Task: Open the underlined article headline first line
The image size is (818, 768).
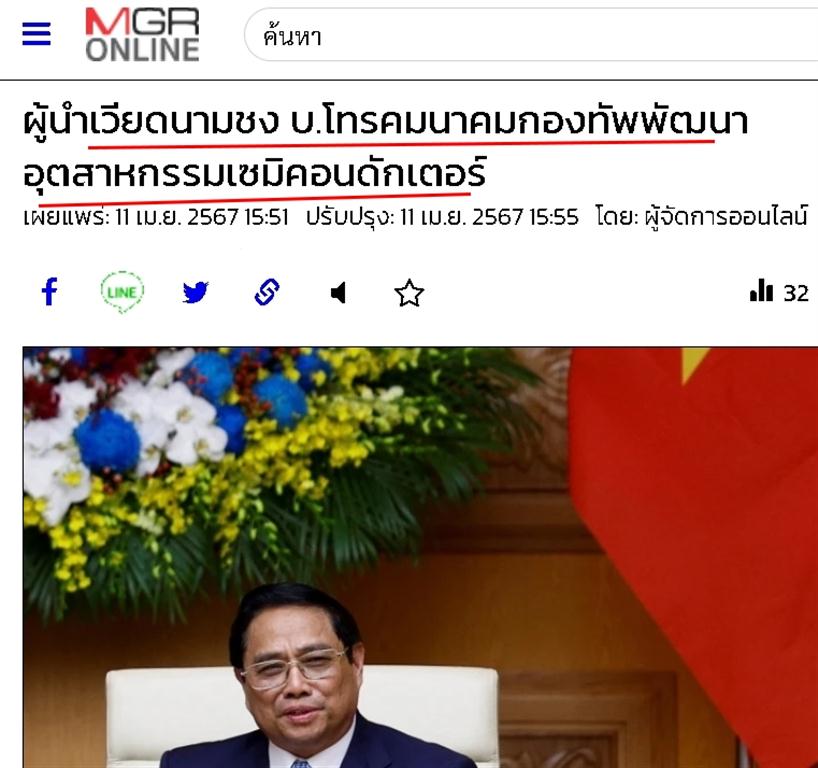Action: click(386, 121)
